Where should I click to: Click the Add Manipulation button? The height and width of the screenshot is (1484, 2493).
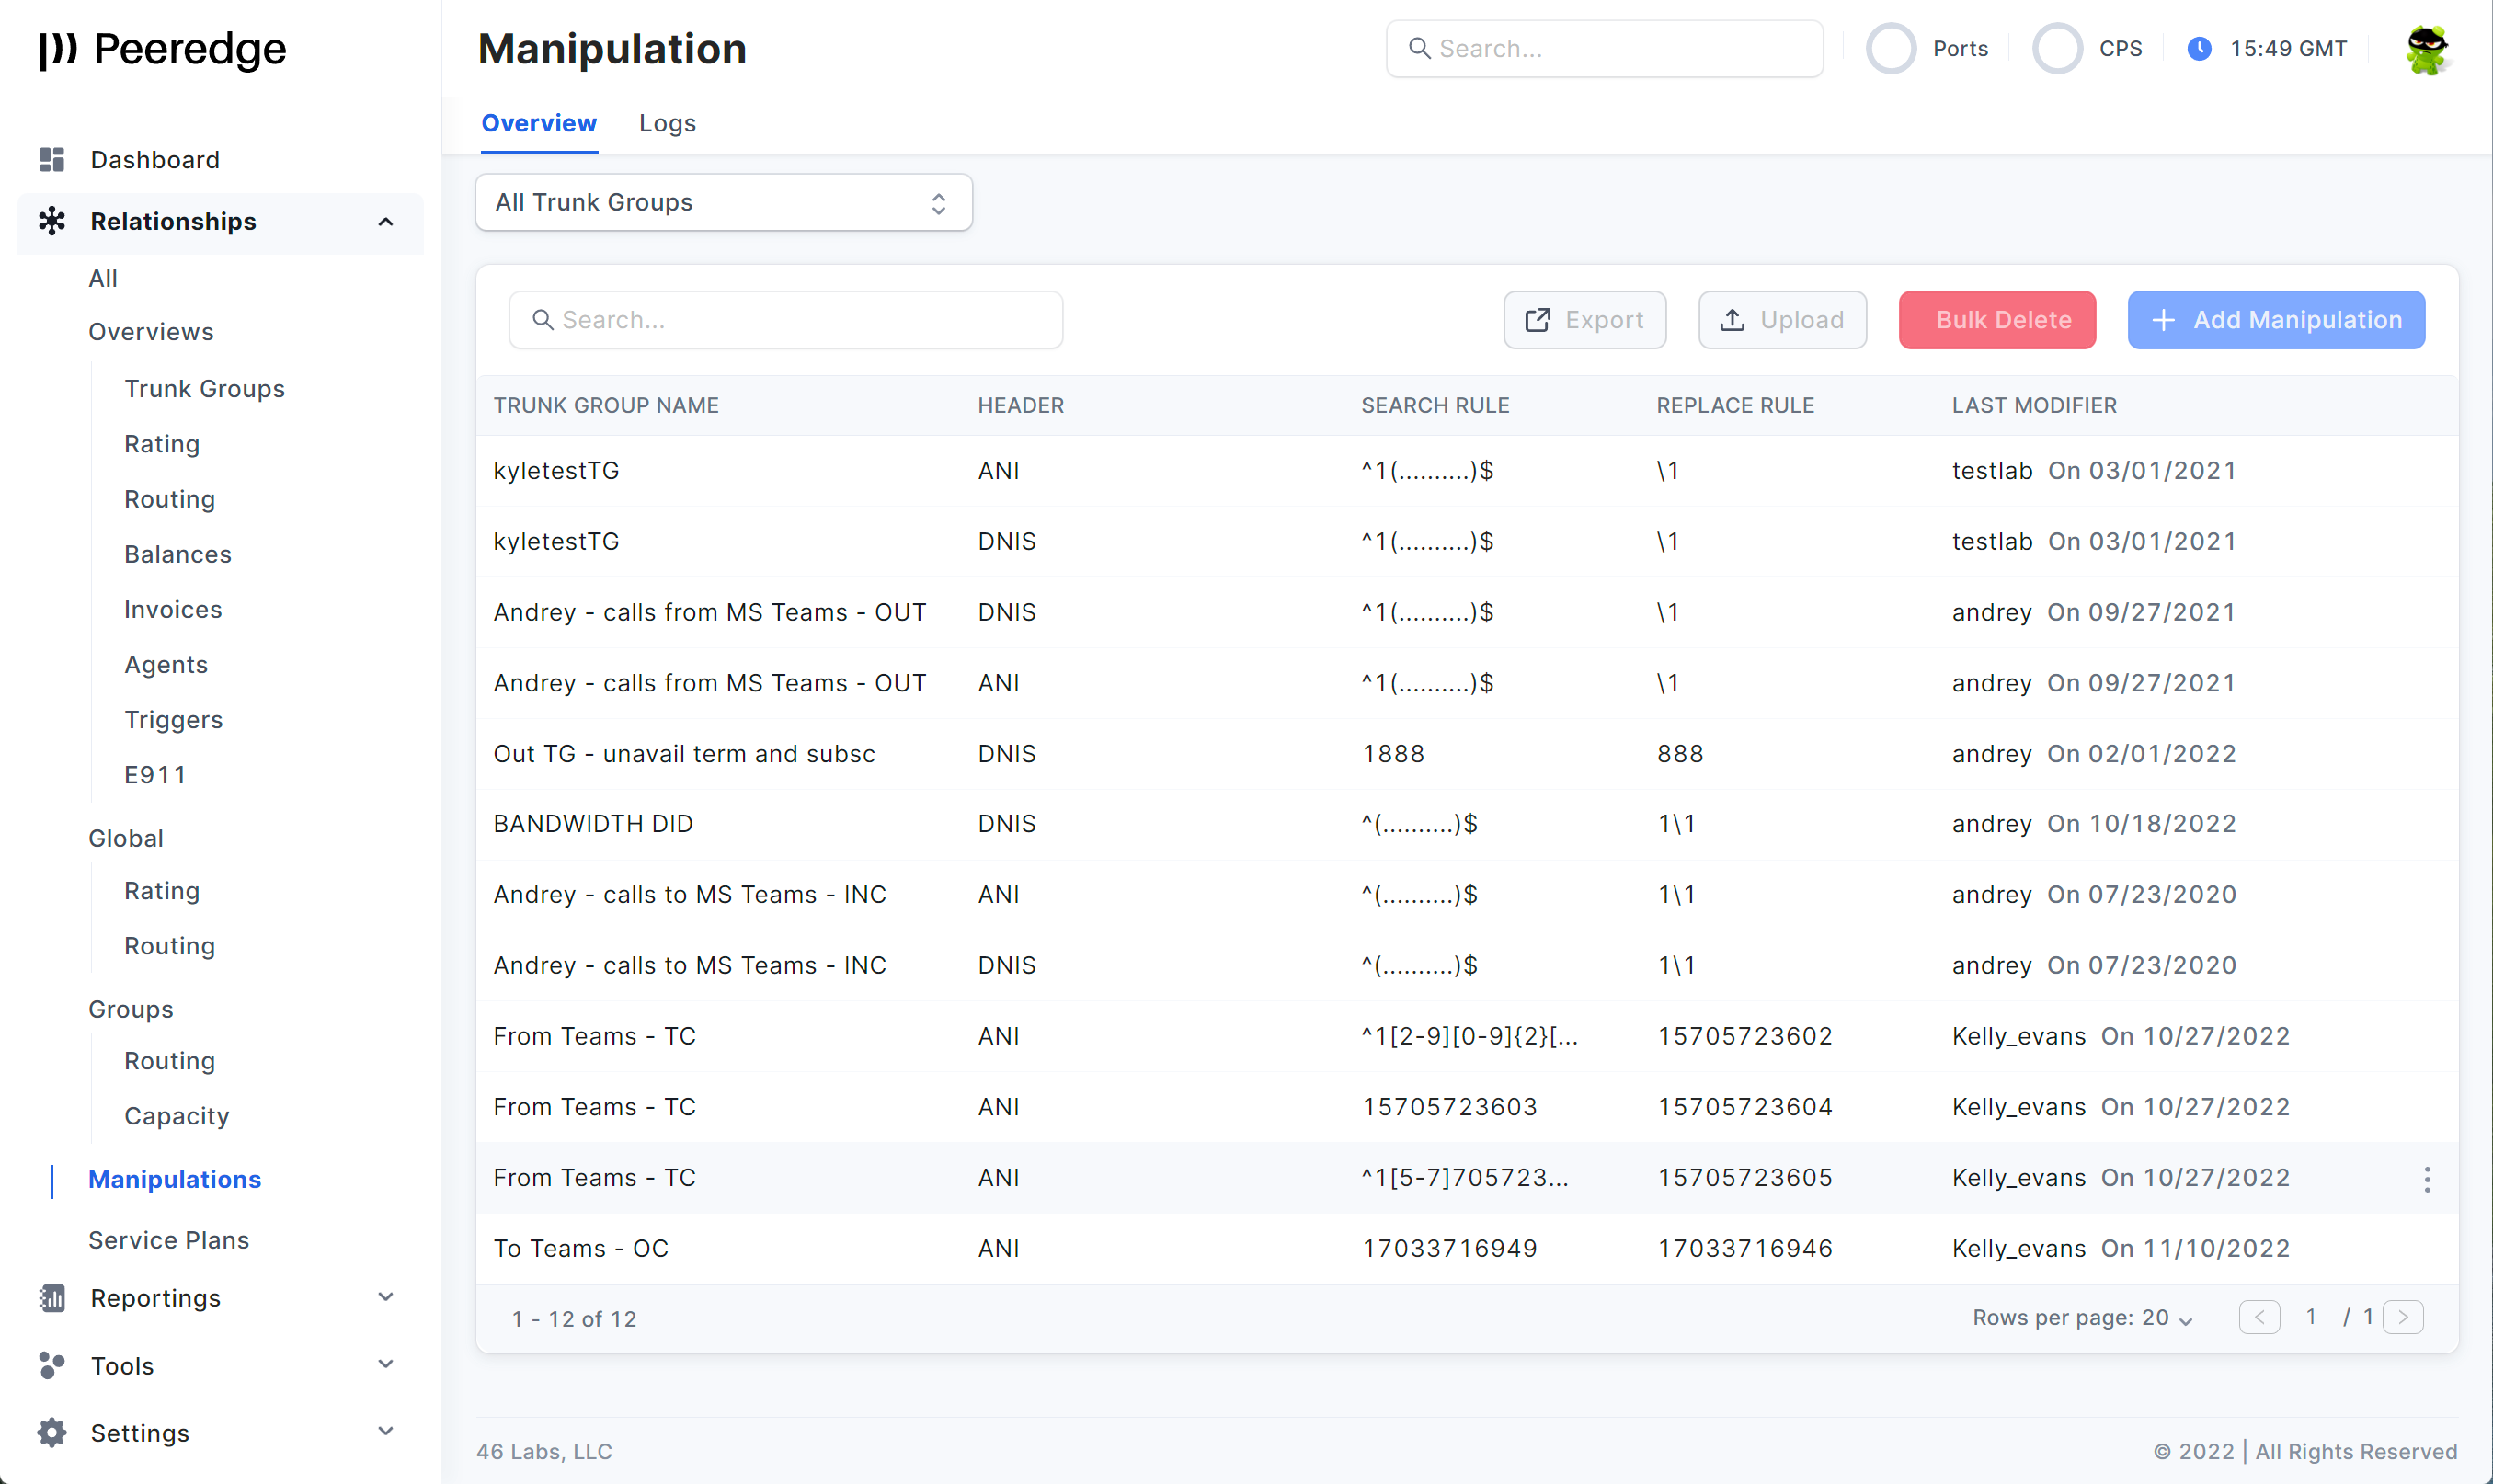(x=2276, y=320)
